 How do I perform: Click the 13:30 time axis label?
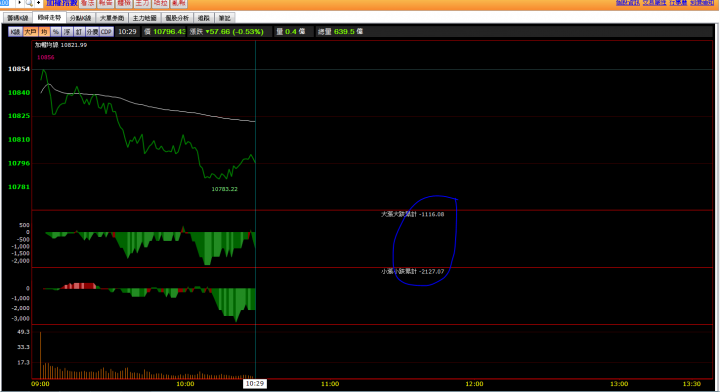692,384
